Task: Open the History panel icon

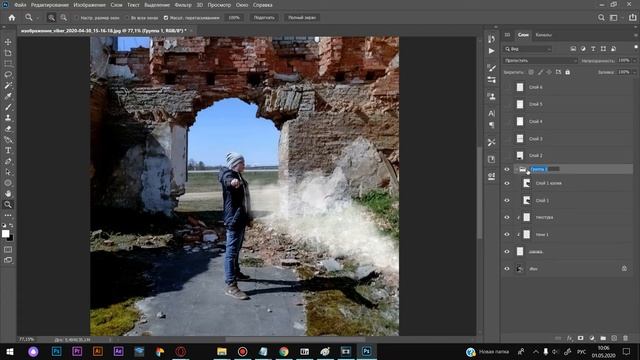Action: coord(491,39)
